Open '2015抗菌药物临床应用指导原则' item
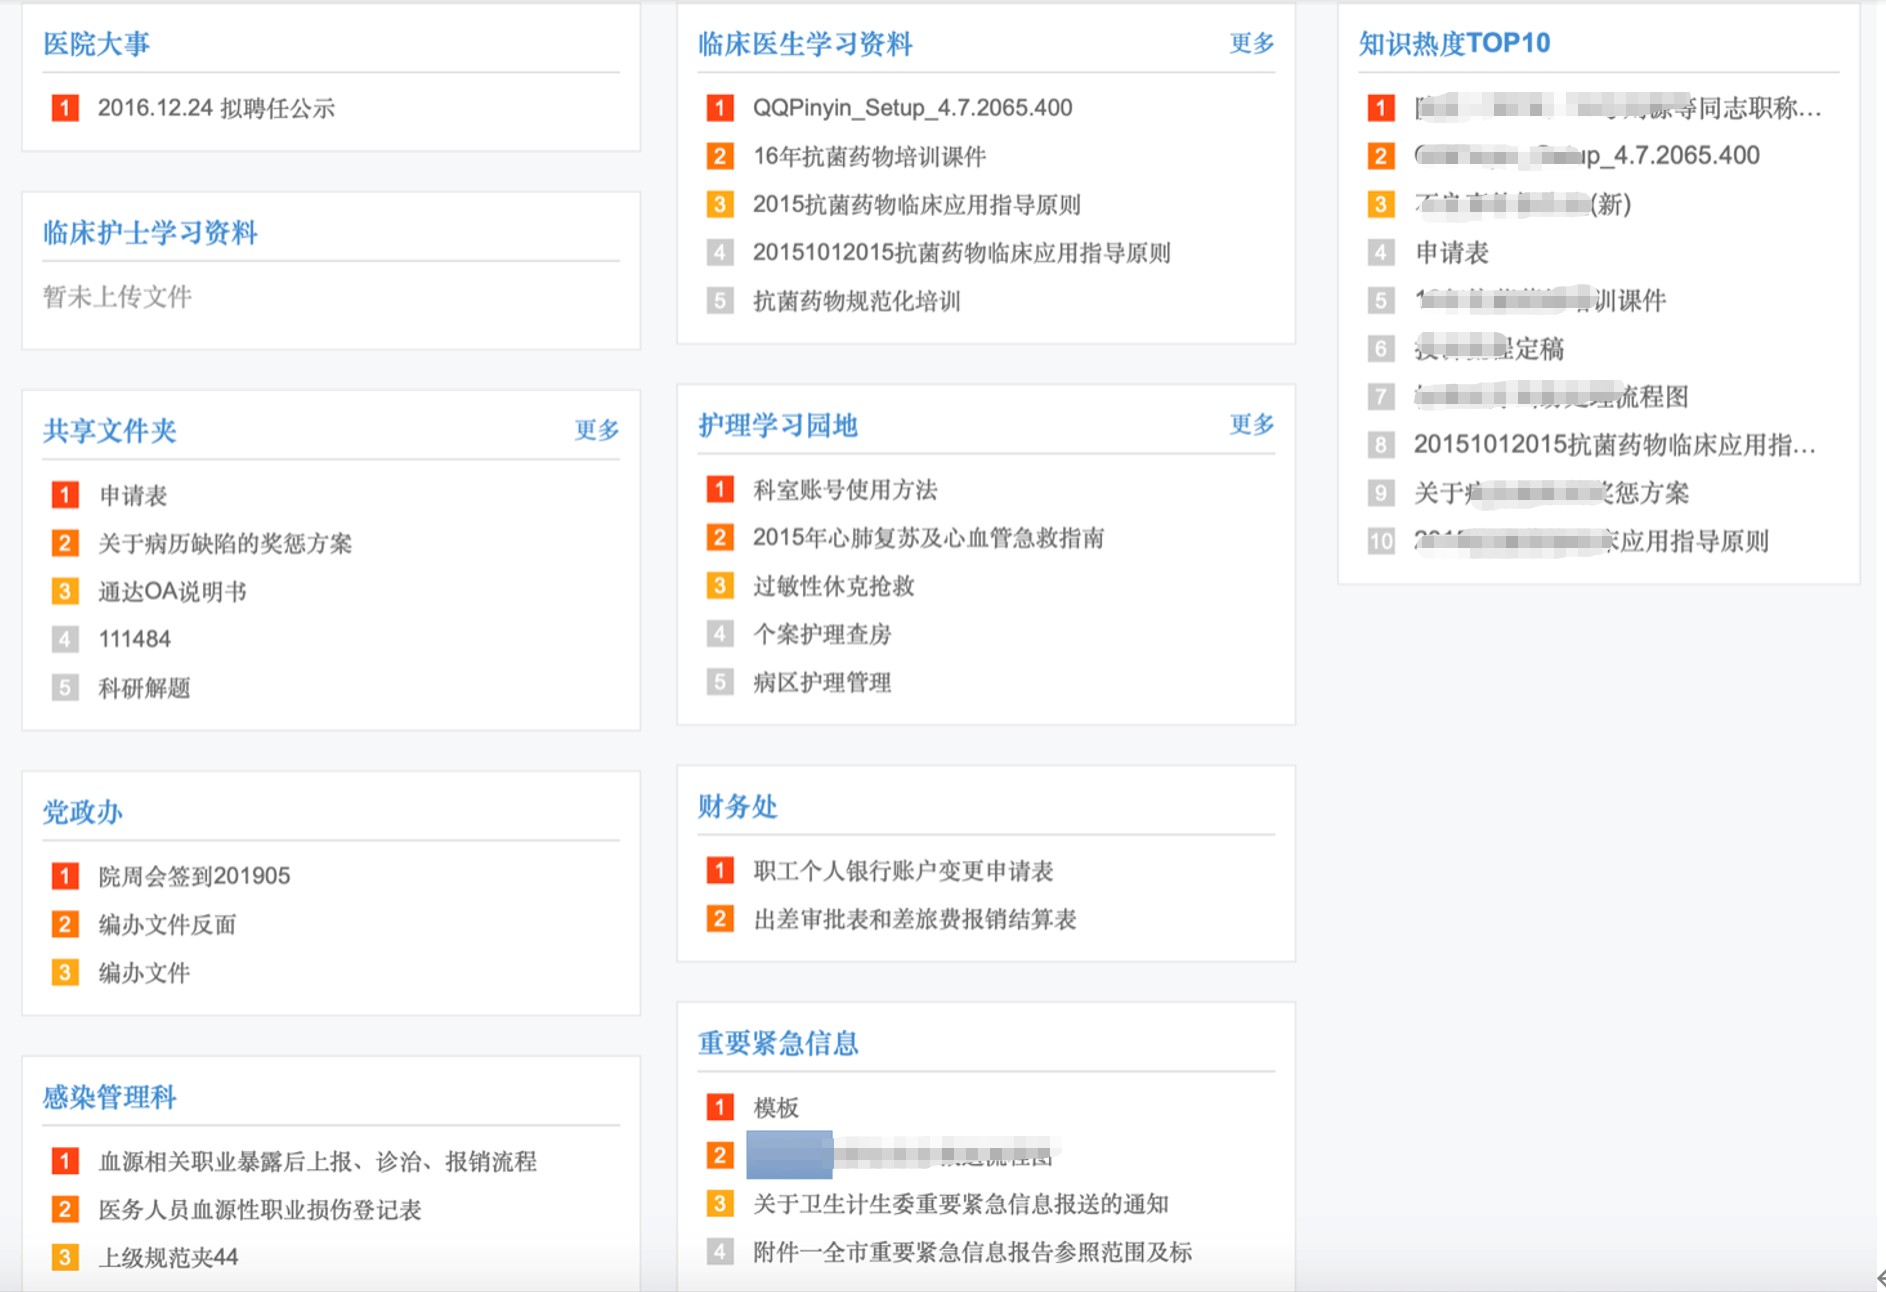This screenshot has width=1886, height=1292. [916, 204]
